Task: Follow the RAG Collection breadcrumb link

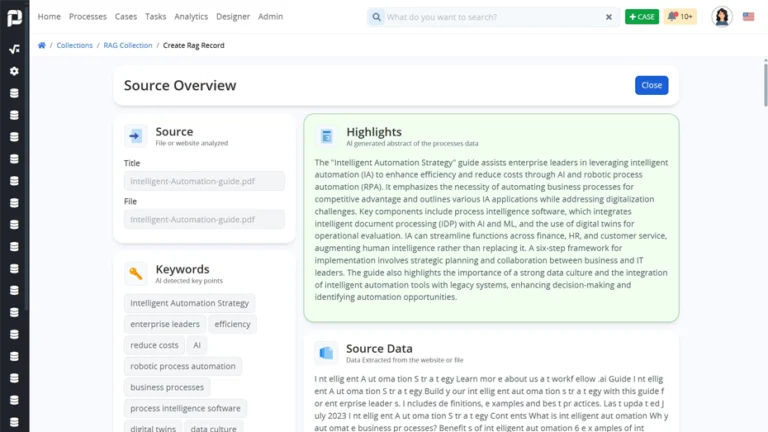Action: point(128,45)
